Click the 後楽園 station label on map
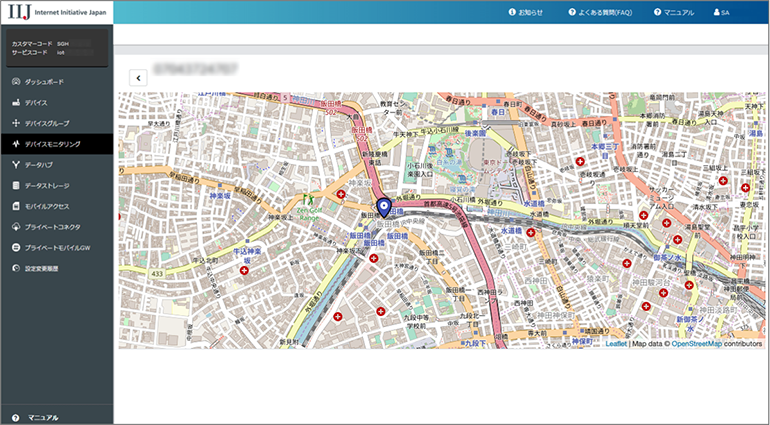Viewport: 770px width, 425px height. coord(475,134)
